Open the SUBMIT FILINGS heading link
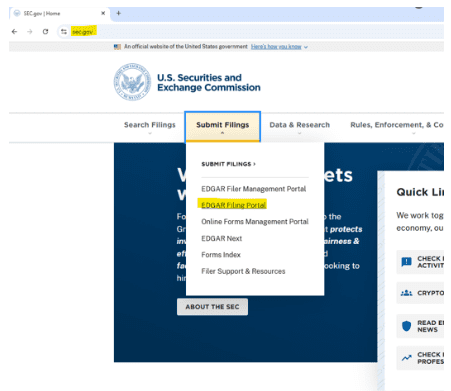This screenshot has height=391, width=451. [228, 164]
